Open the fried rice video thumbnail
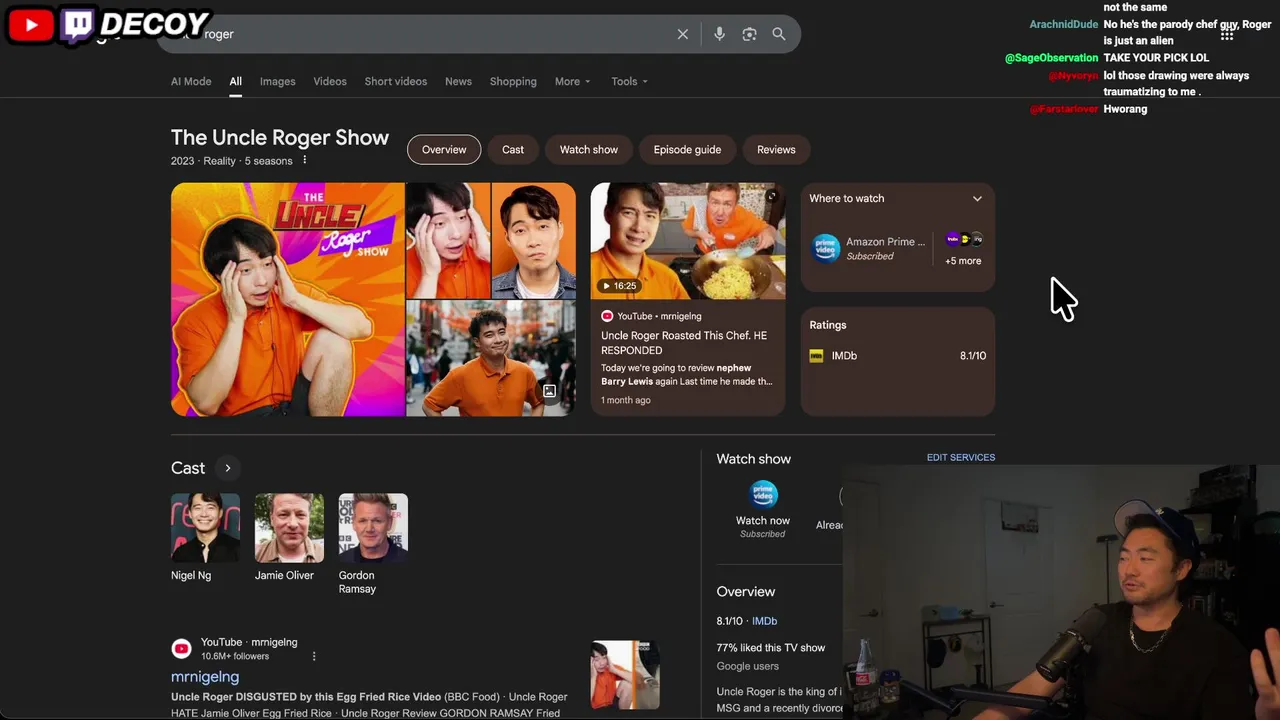Image resolution: width=1280 pixels, height=720 pixels. tap(688, 241)
